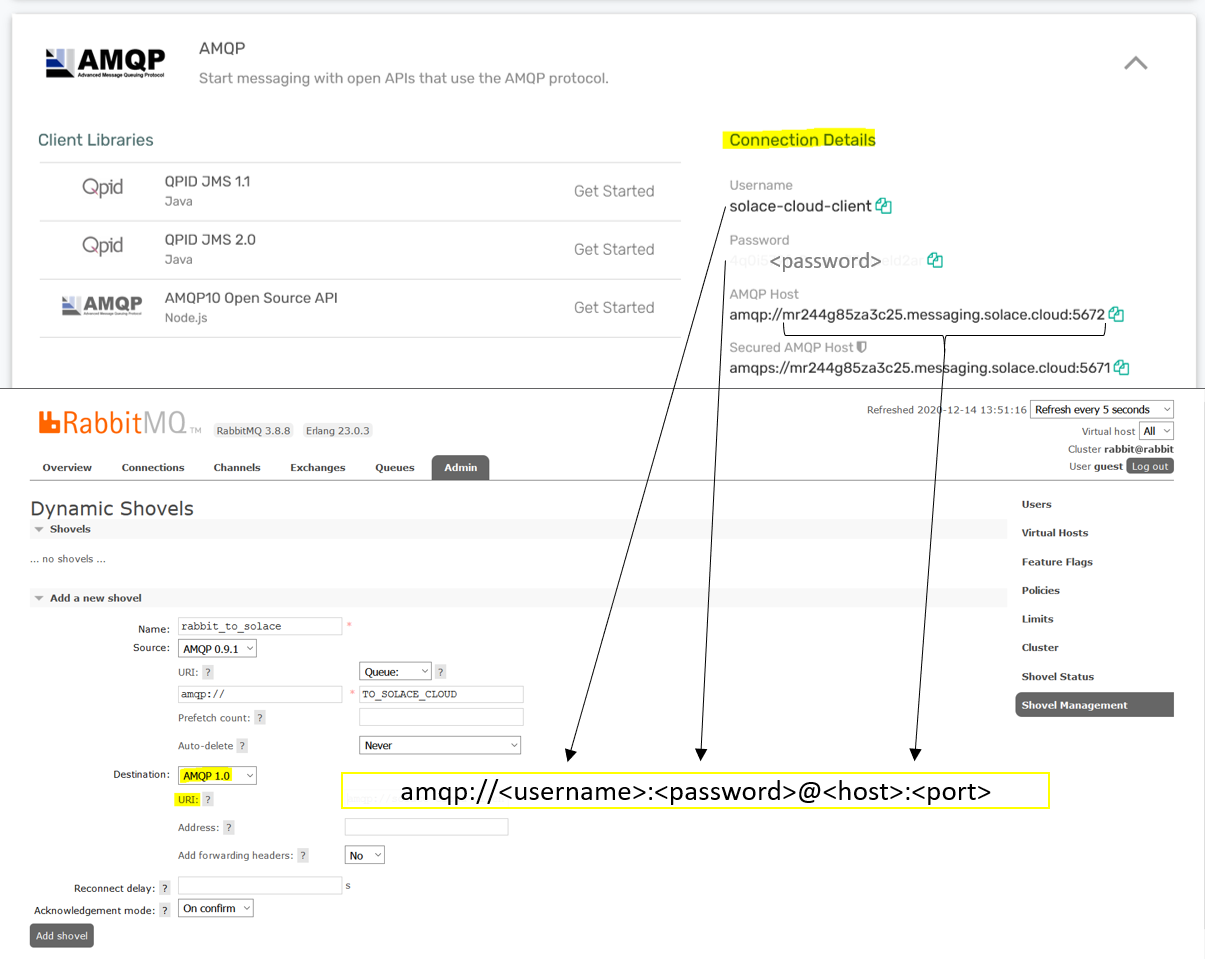Screen dimensions: 1205x959
Task: Open the Virtual host selector
Action: pyautogui.click(x=1156, y=430)
